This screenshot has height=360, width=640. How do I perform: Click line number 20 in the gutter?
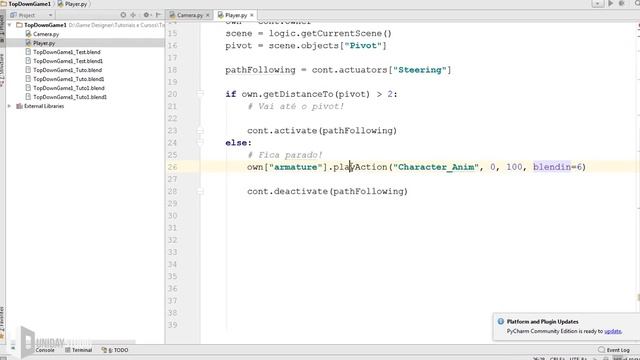coord(172,94)
